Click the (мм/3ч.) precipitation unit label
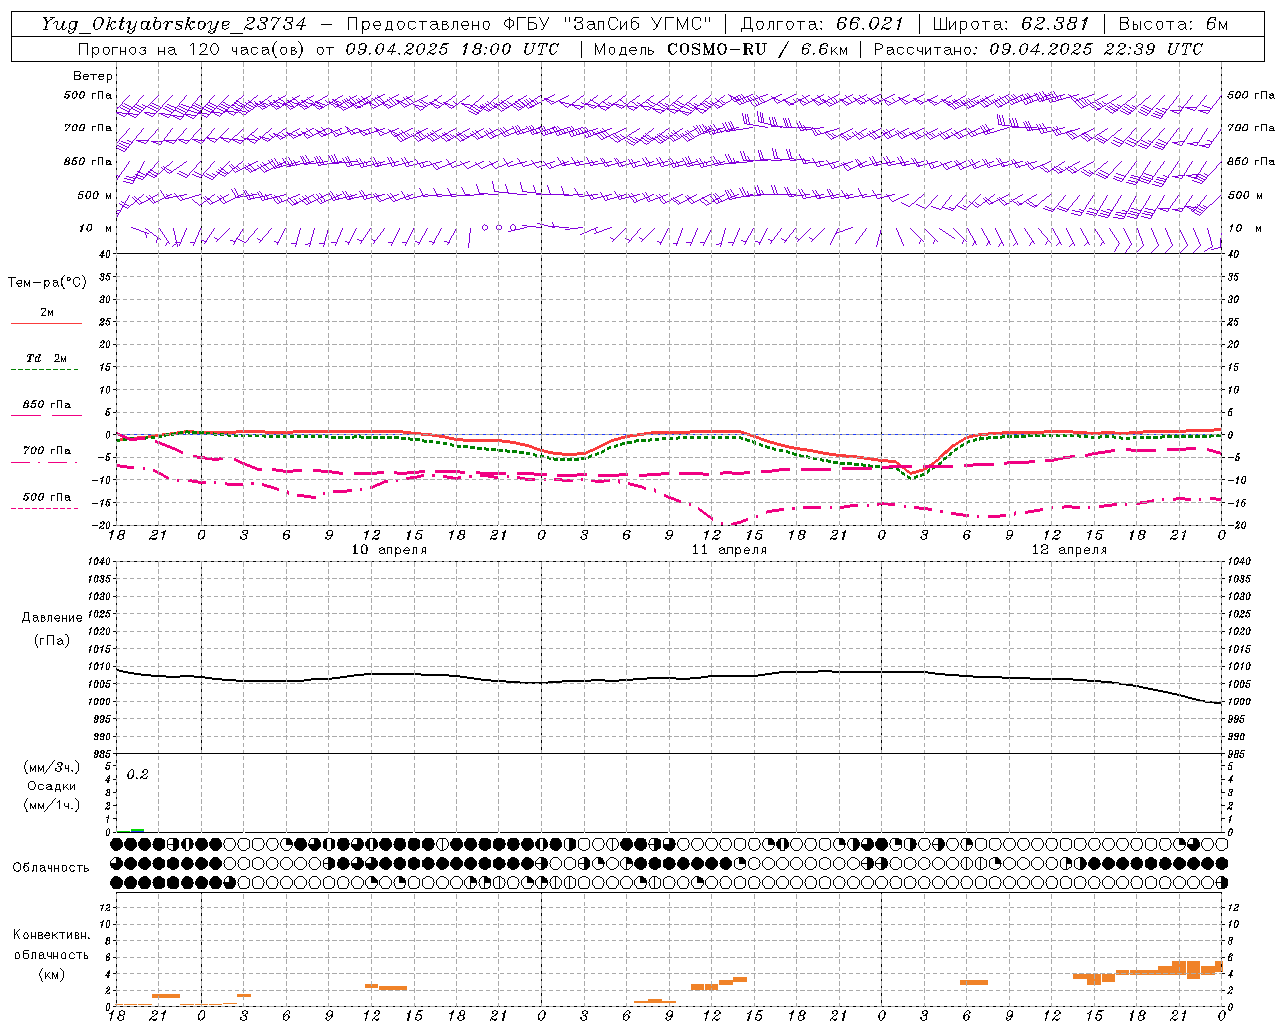1280x1024 pixels. coord(51,767)
